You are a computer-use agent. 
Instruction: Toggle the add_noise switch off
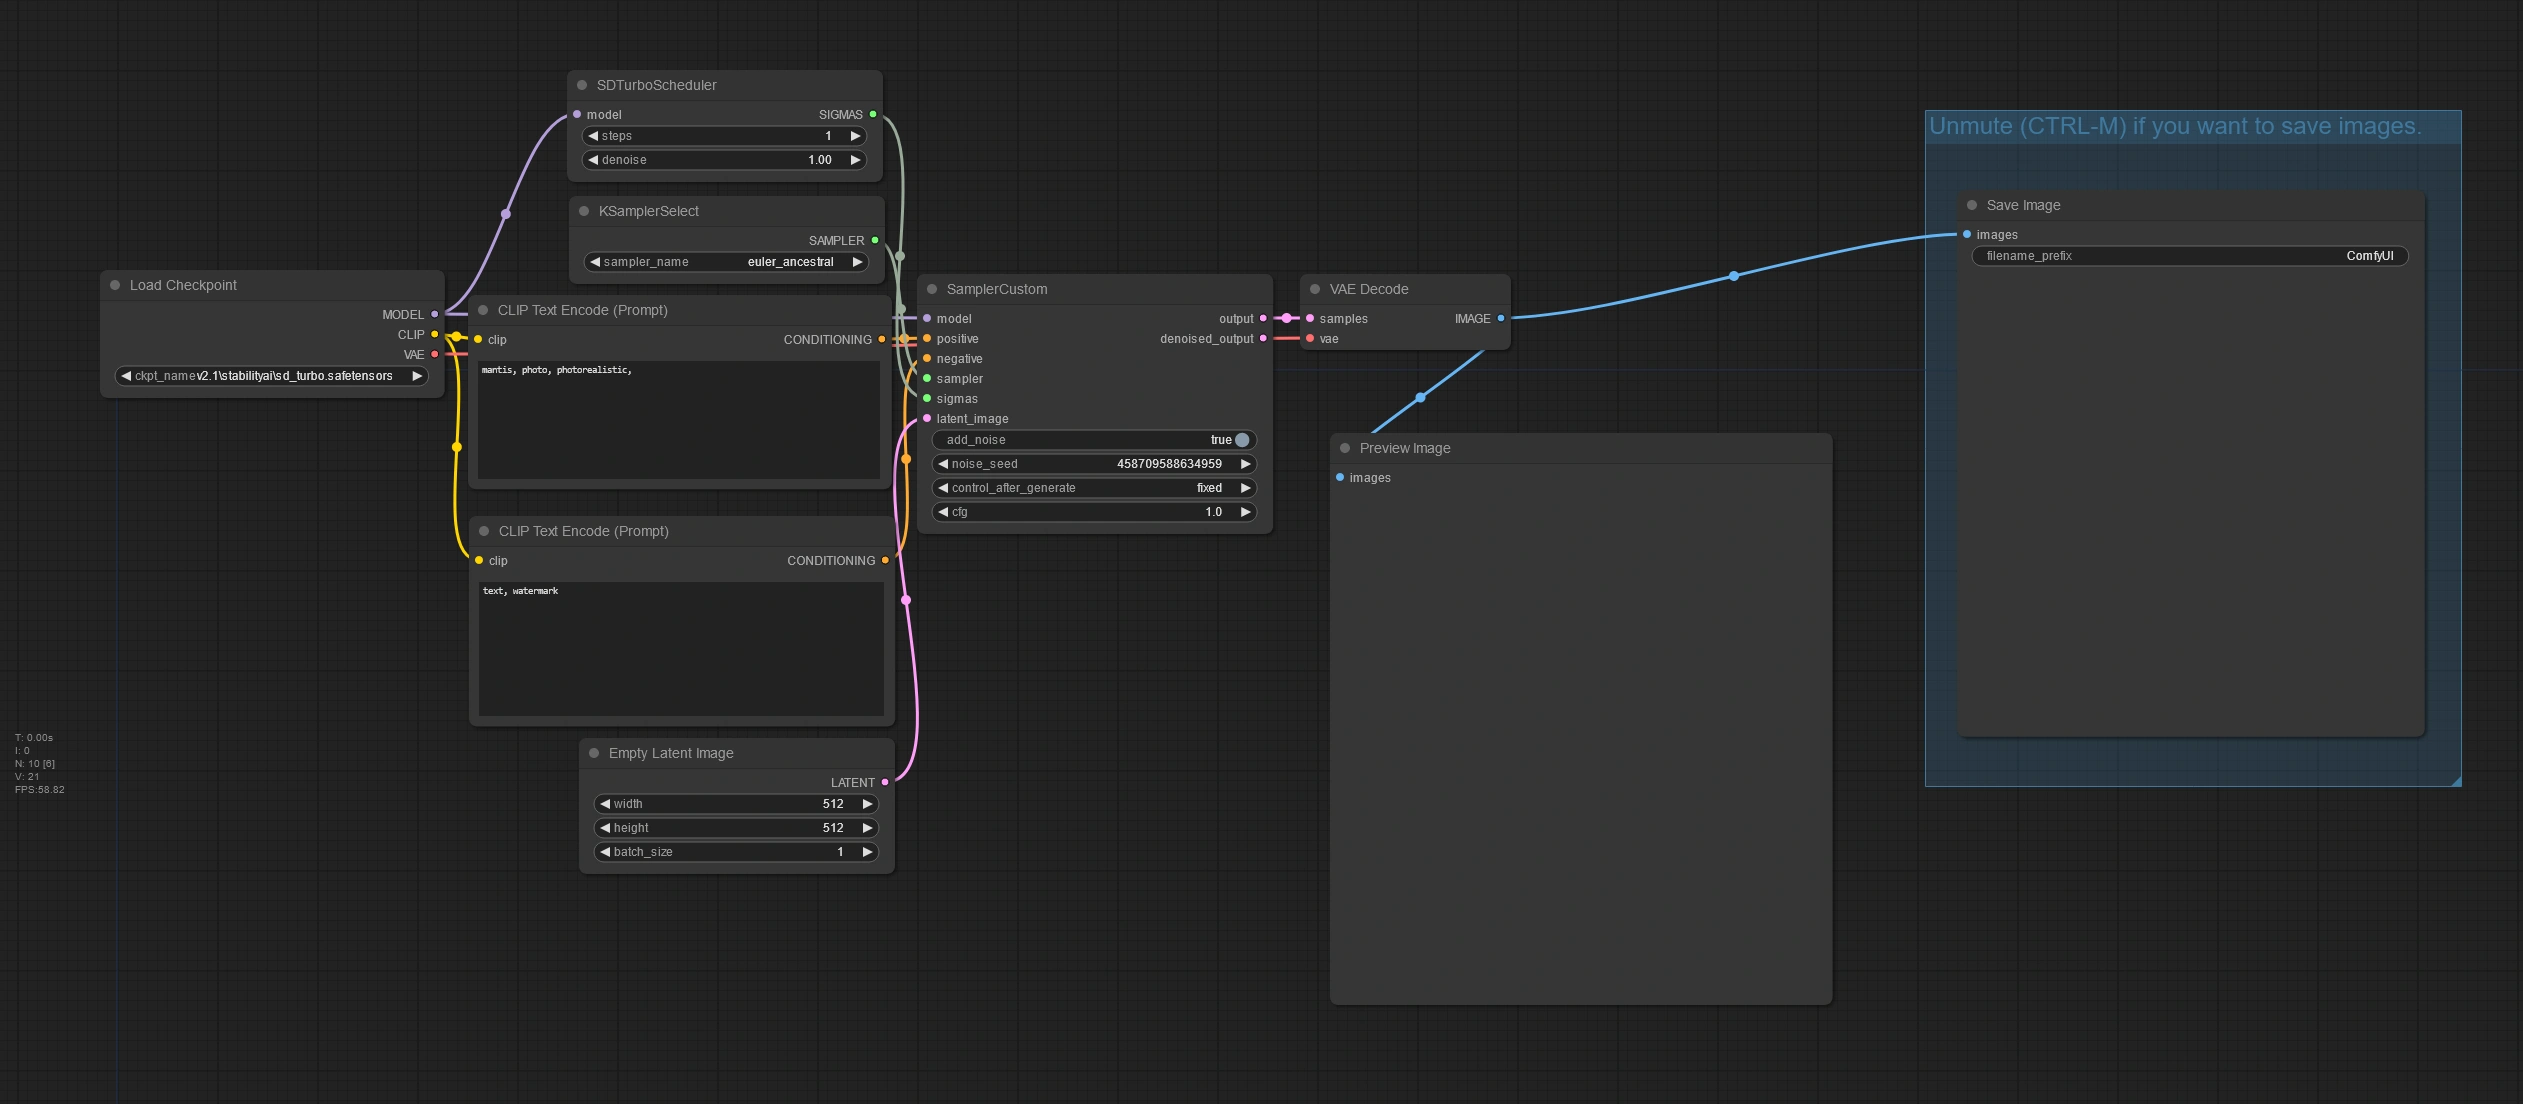pos(1241,440)
